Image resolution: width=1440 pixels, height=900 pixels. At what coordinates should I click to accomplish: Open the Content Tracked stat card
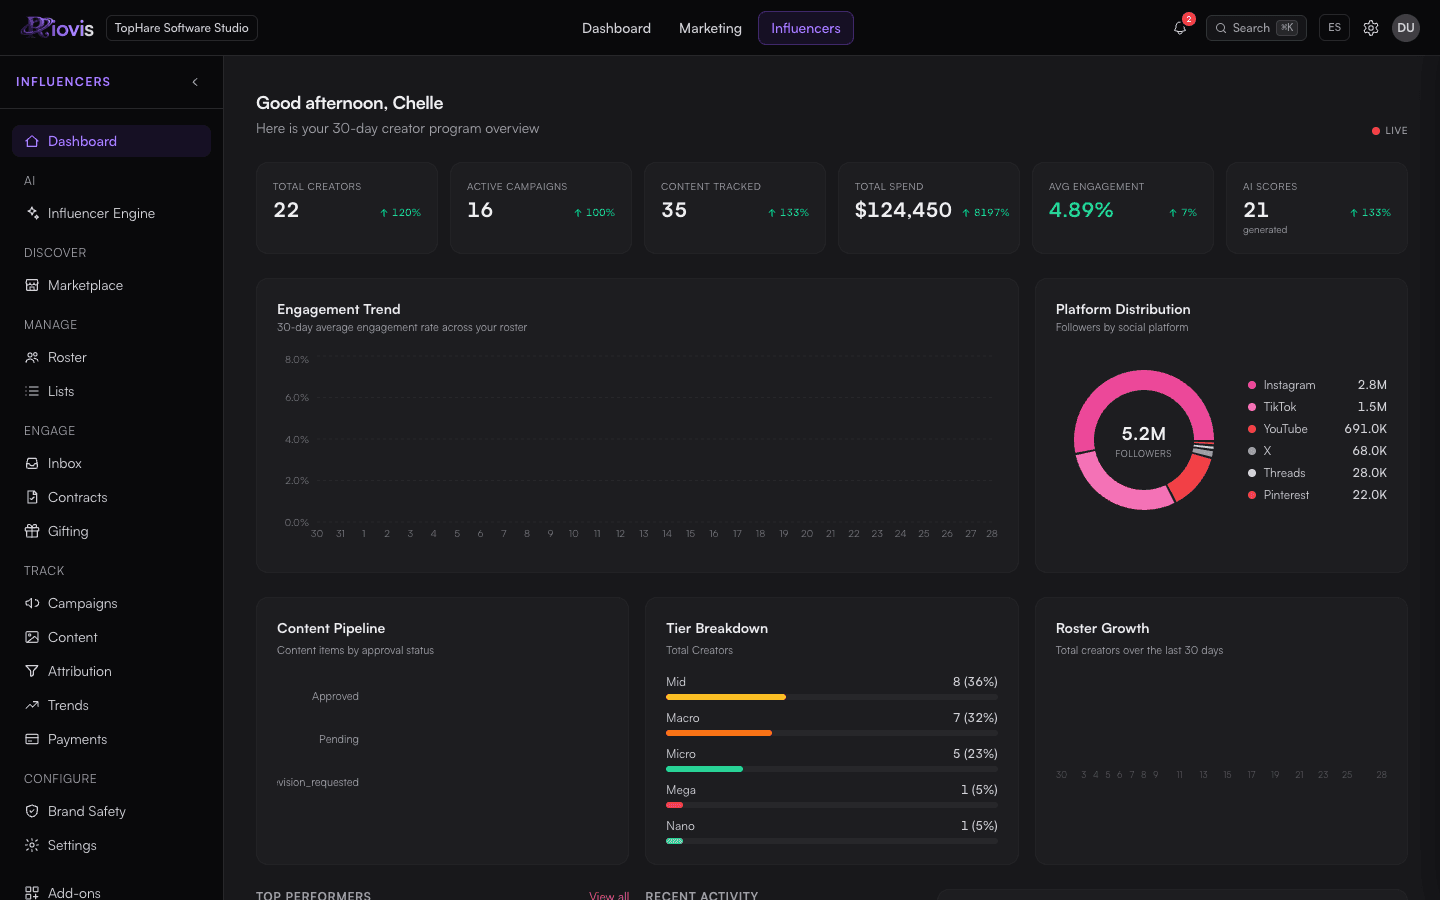(735, 208)
